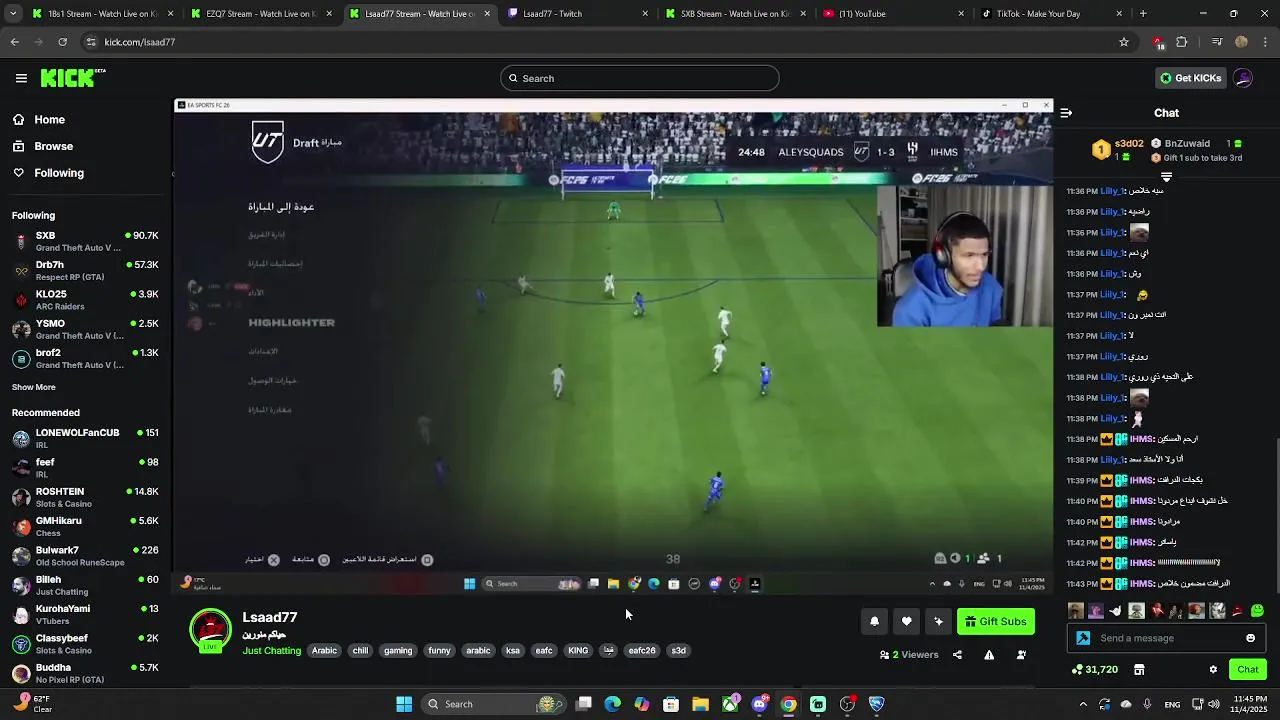Click the Kick search field
Image resolution: width=1280 pixels, height=720 pixels.
[x=640, y=78]
